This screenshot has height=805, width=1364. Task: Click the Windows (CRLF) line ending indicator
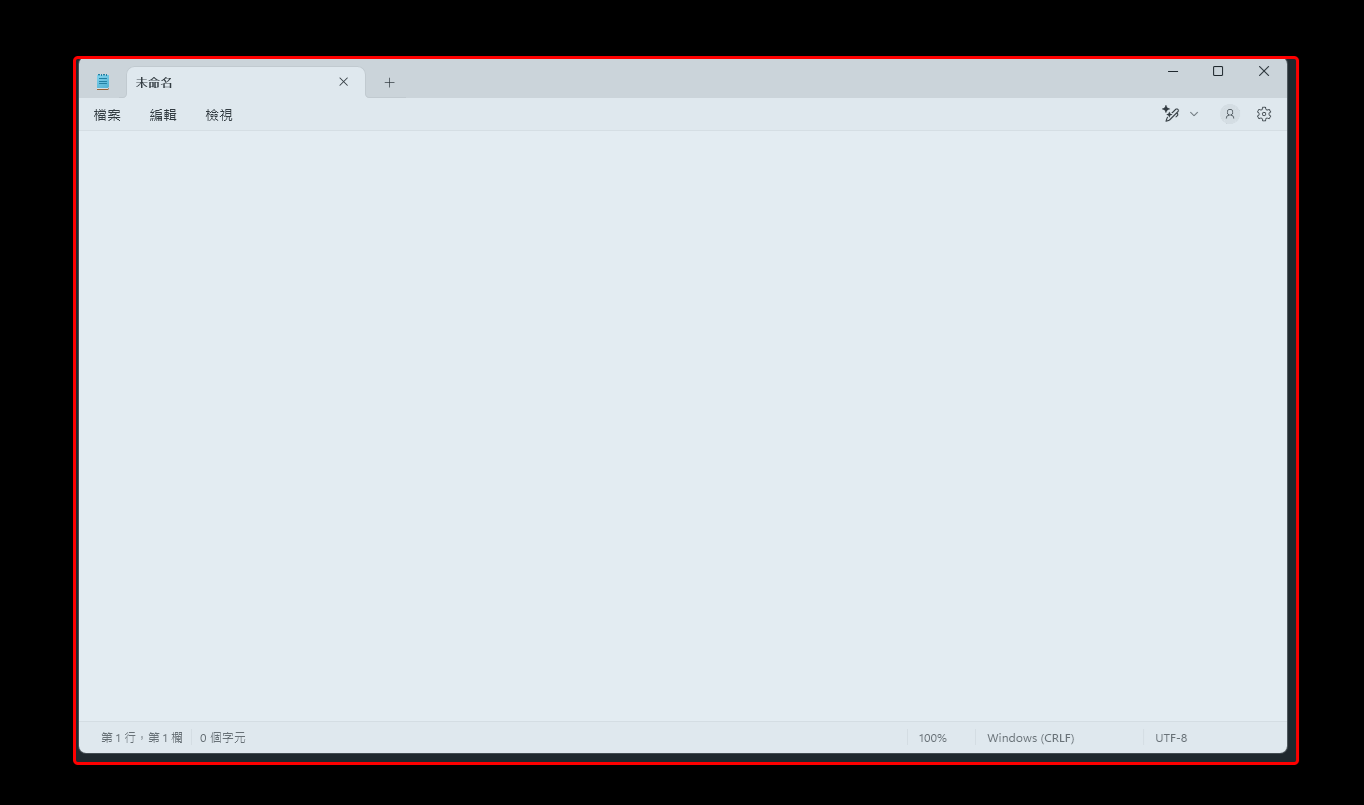tap(1030, 738)
